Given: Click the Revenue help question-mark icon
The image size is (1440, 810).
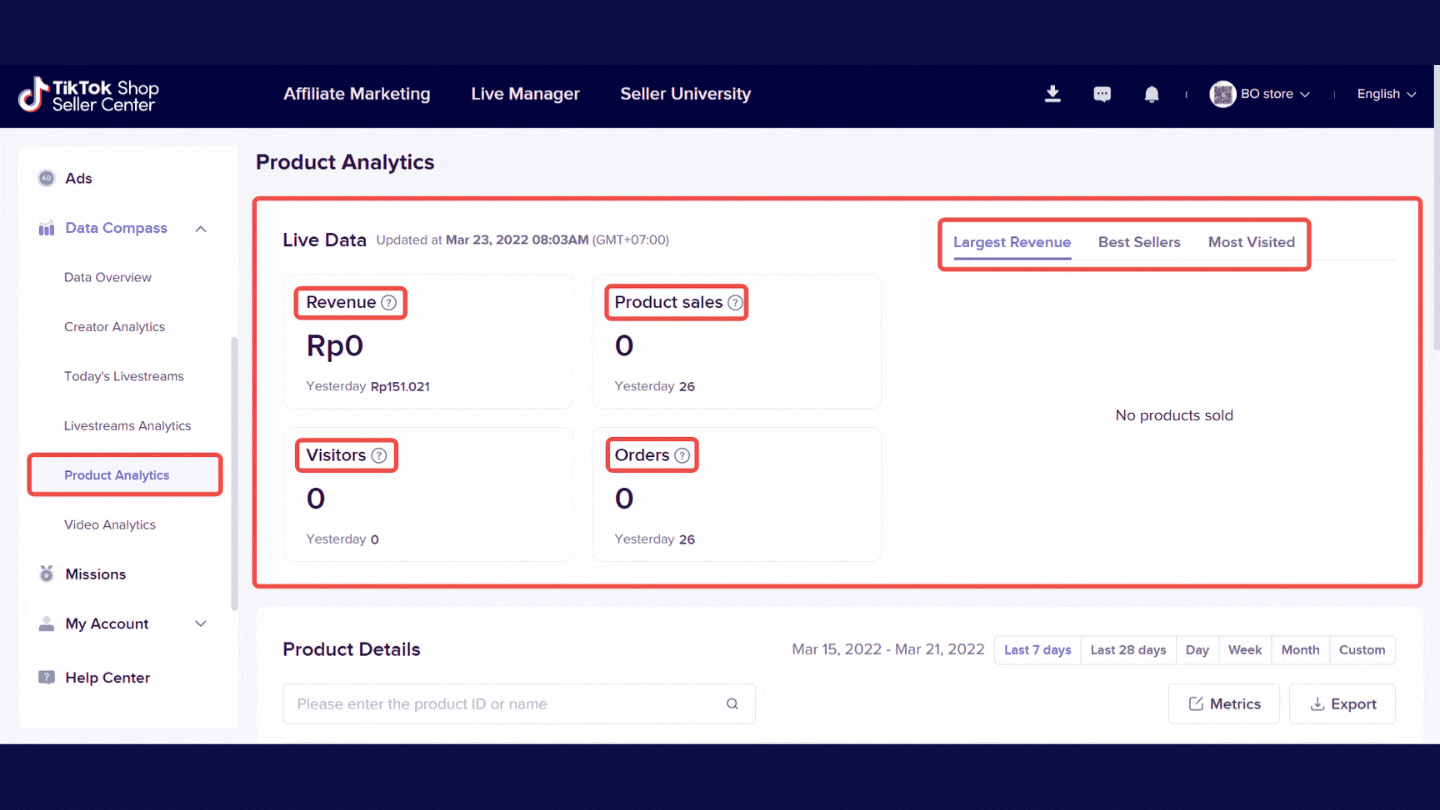Looking at the screenshot, I should [389, 303].
